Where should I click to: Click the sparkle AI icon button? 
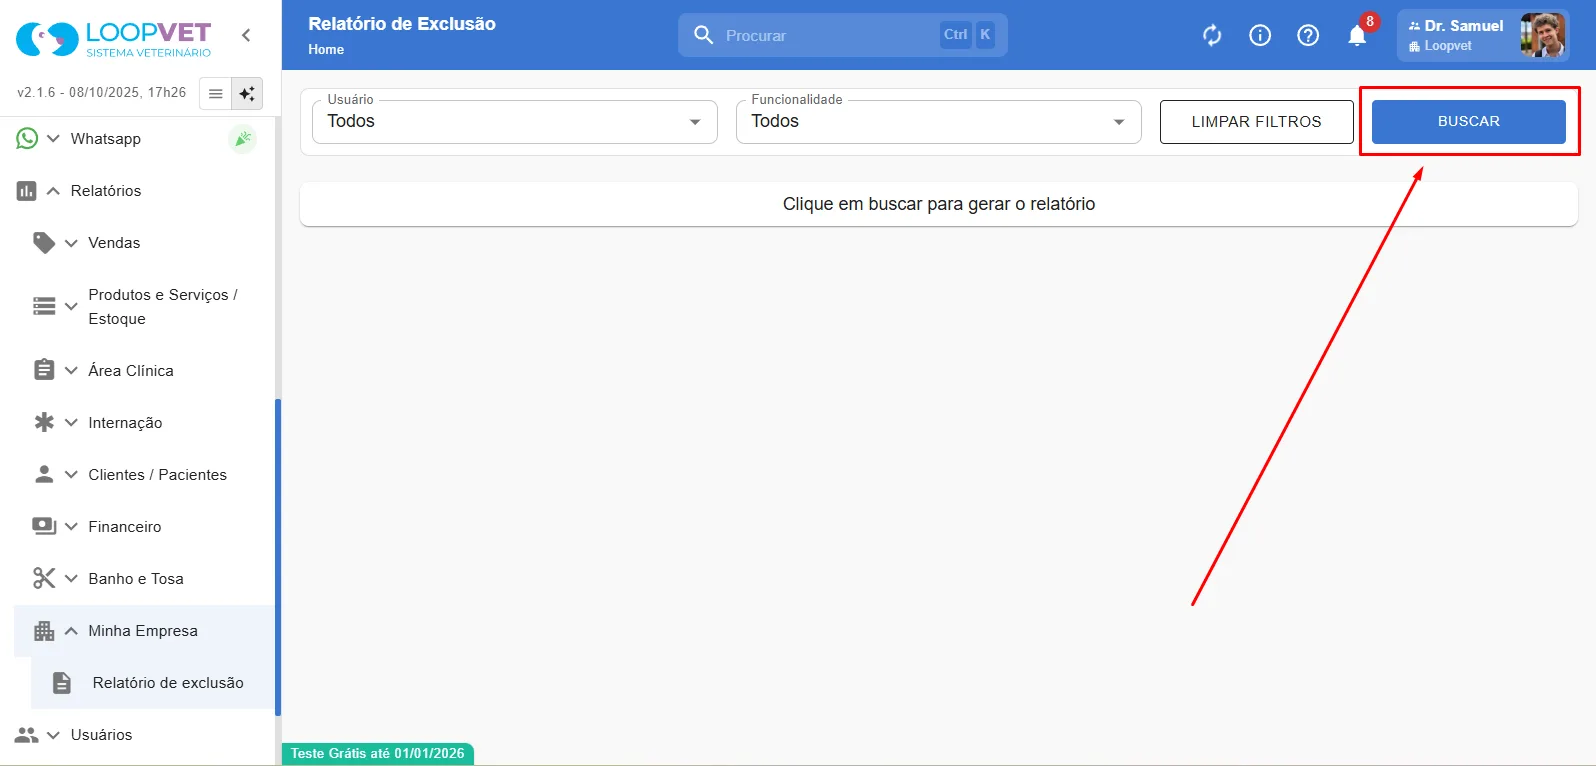coord(247,93)
